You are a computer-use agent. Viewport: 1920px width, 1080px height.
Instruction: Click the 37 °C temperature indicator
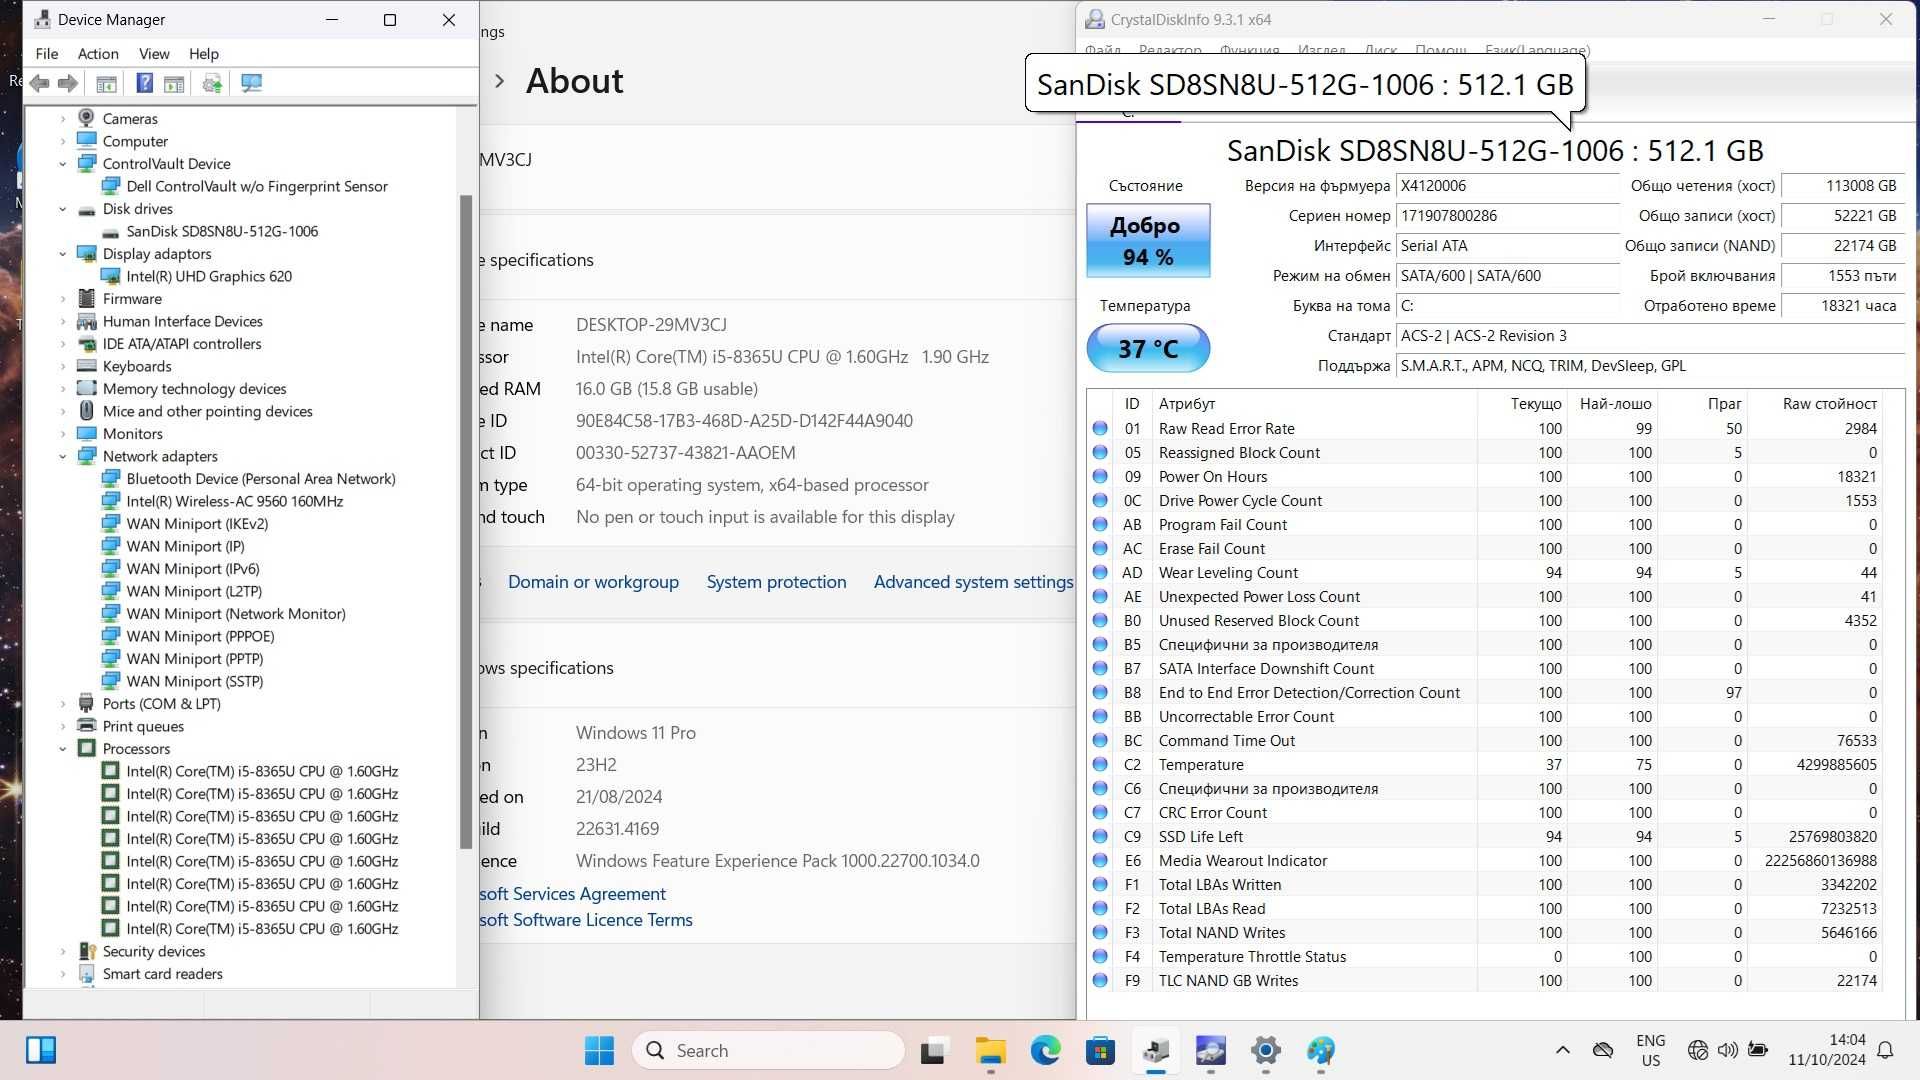coord(1148,349)
